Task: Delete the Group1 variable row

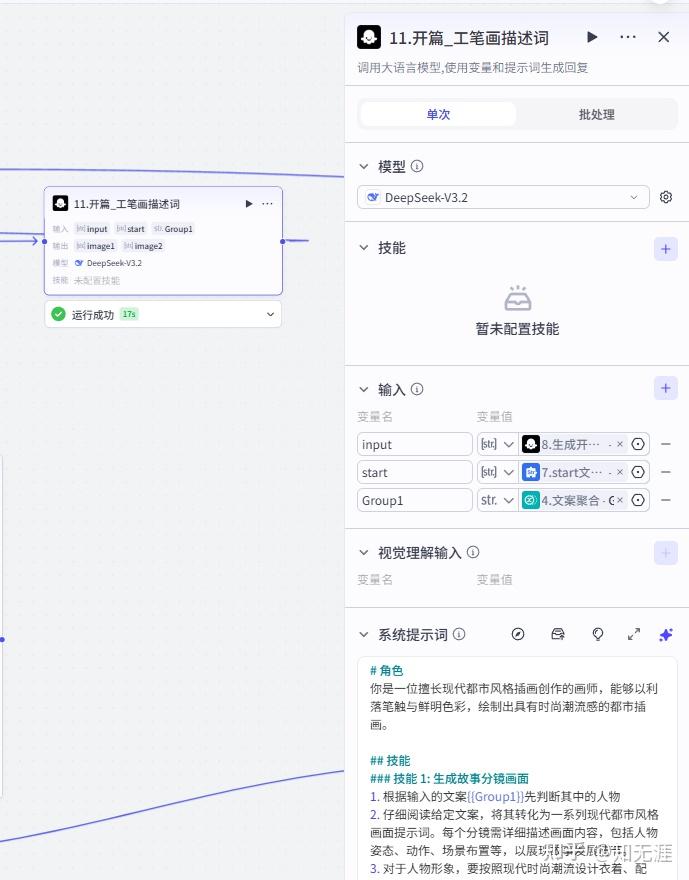Action: (x=666, y=500)
